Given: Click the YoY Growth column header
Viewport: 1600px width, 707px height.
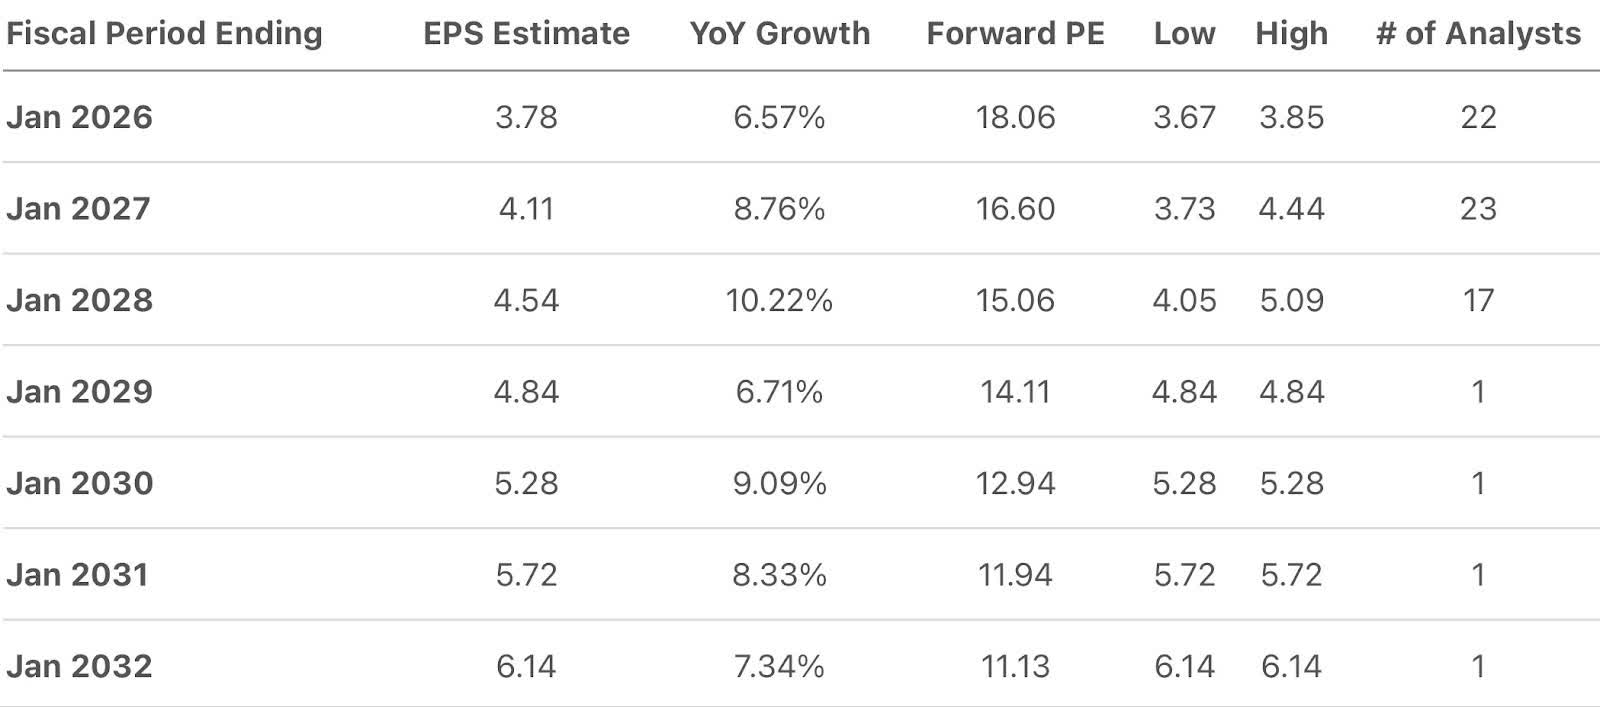Looking at the screenshot, I should (x=779, y=34).
